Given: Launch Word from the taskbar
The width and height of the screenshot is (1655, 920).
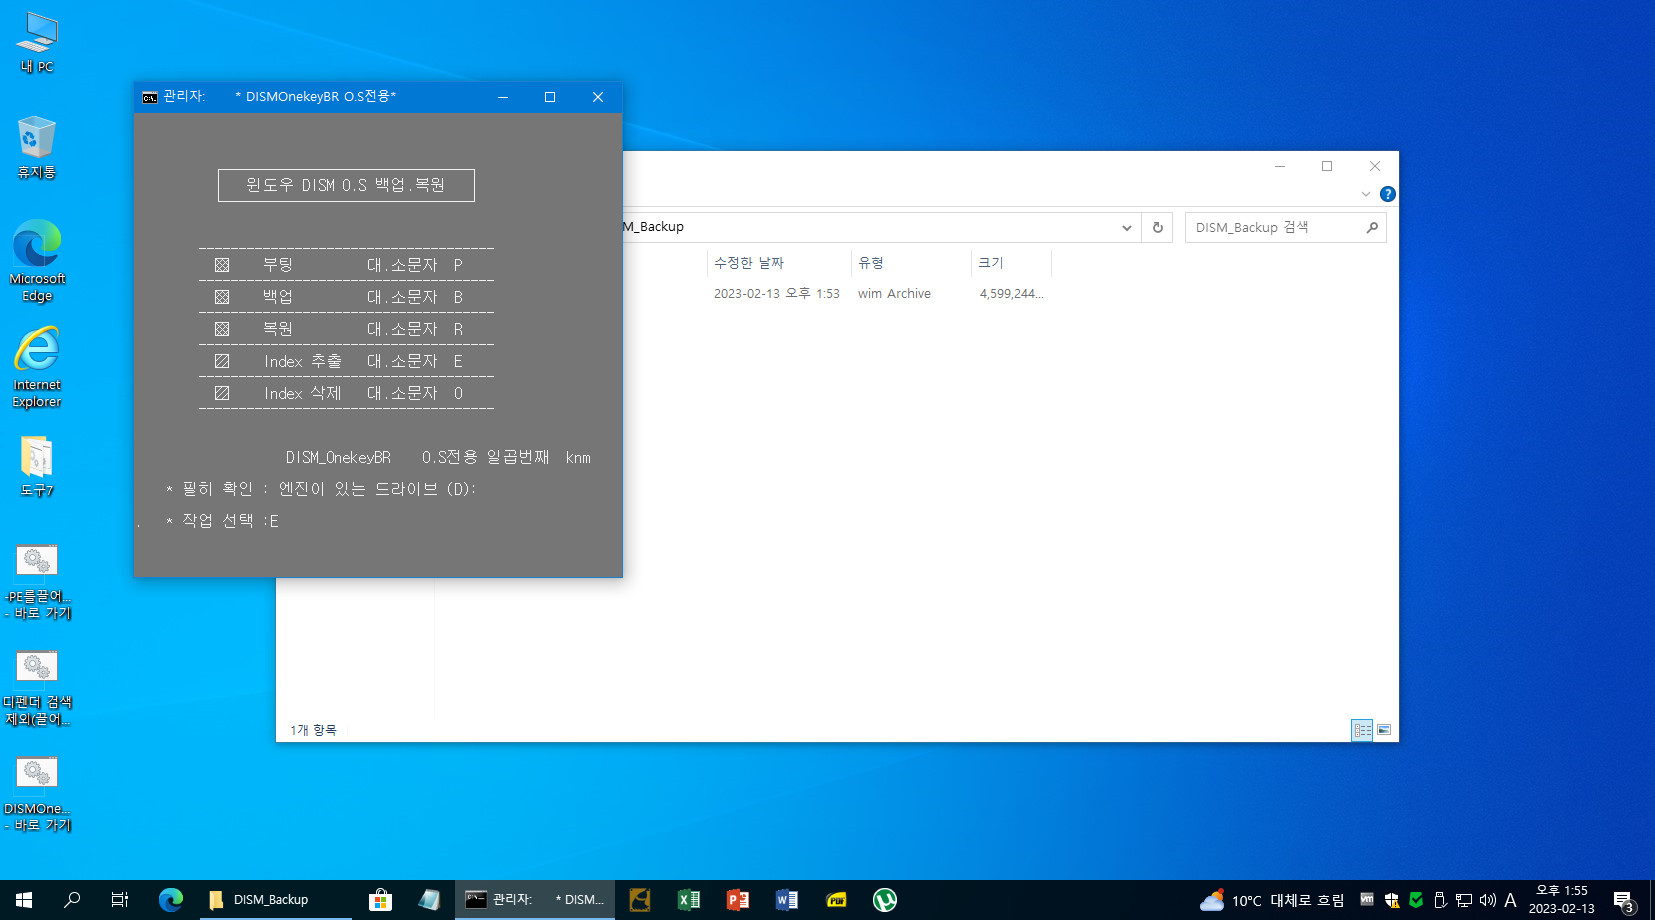Looking at the screenshot, I should click(x=787, y=900).
